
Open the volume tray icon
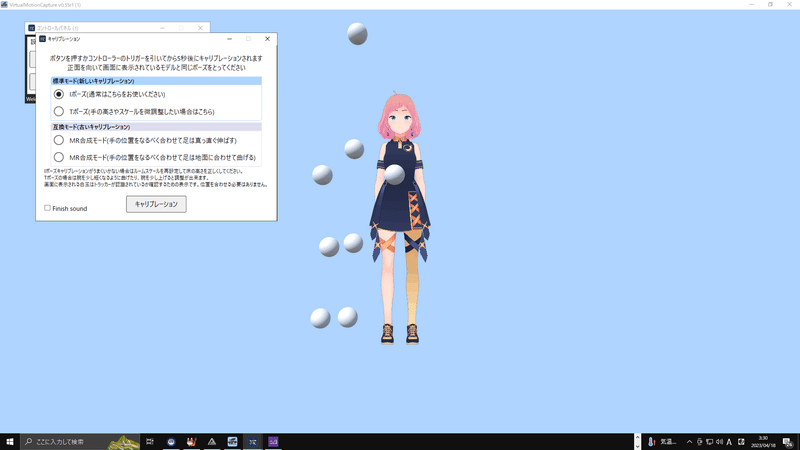pos(719,442)
